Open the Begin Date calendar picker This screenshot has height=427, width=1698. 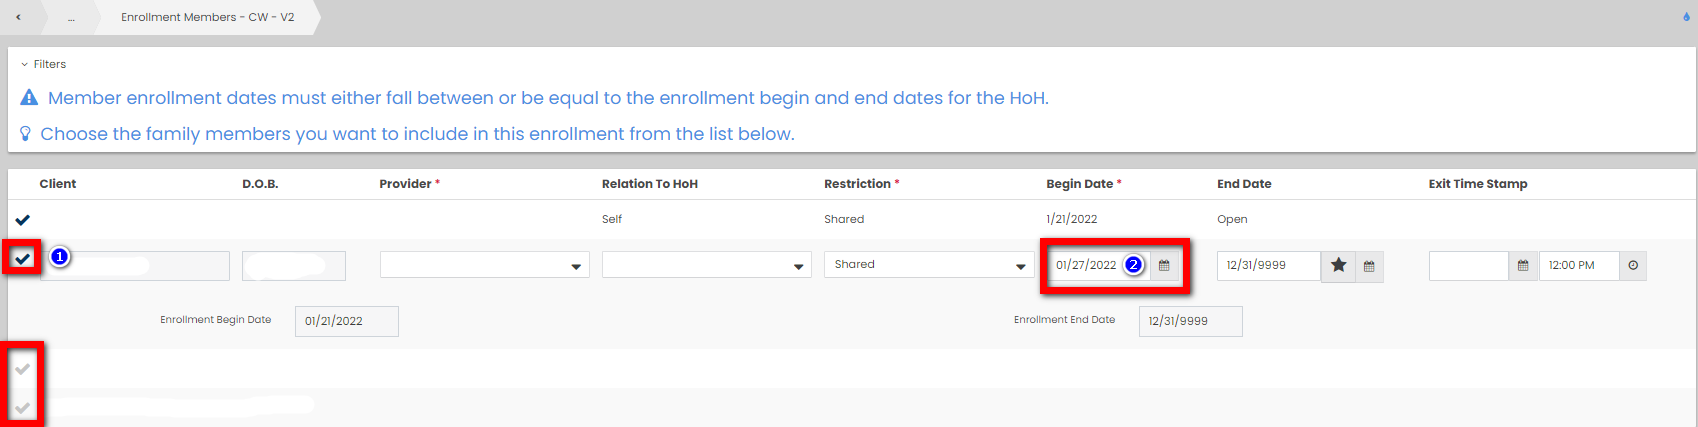coord(1164,266)
